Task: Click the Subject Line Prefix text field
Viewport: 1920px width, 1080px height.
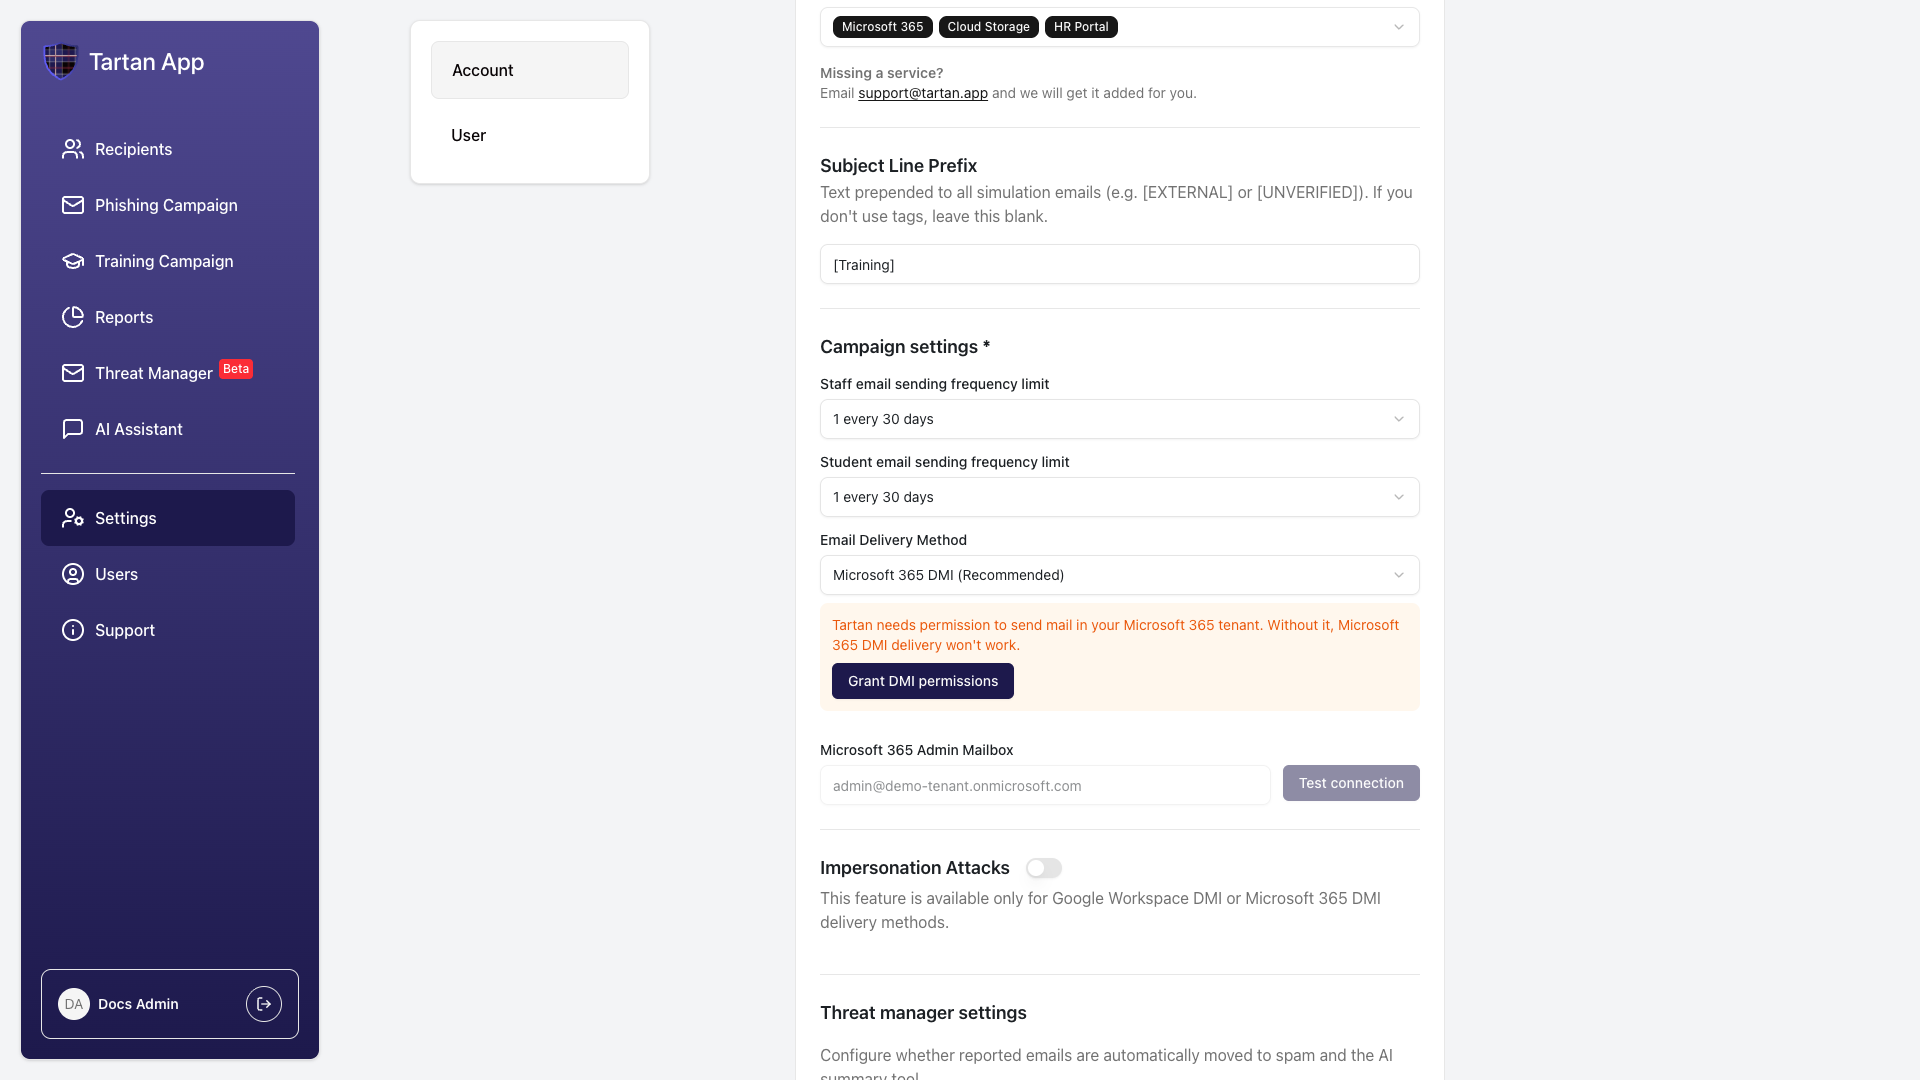Action: [x=1119, y=264]
